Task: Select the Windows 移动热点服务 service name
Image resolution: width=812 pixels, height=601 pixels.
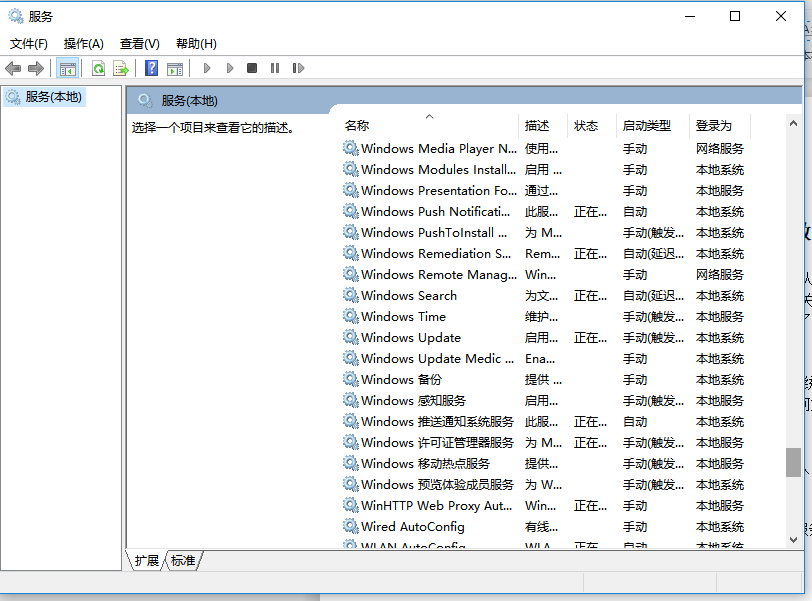Action: pos(425,464)
